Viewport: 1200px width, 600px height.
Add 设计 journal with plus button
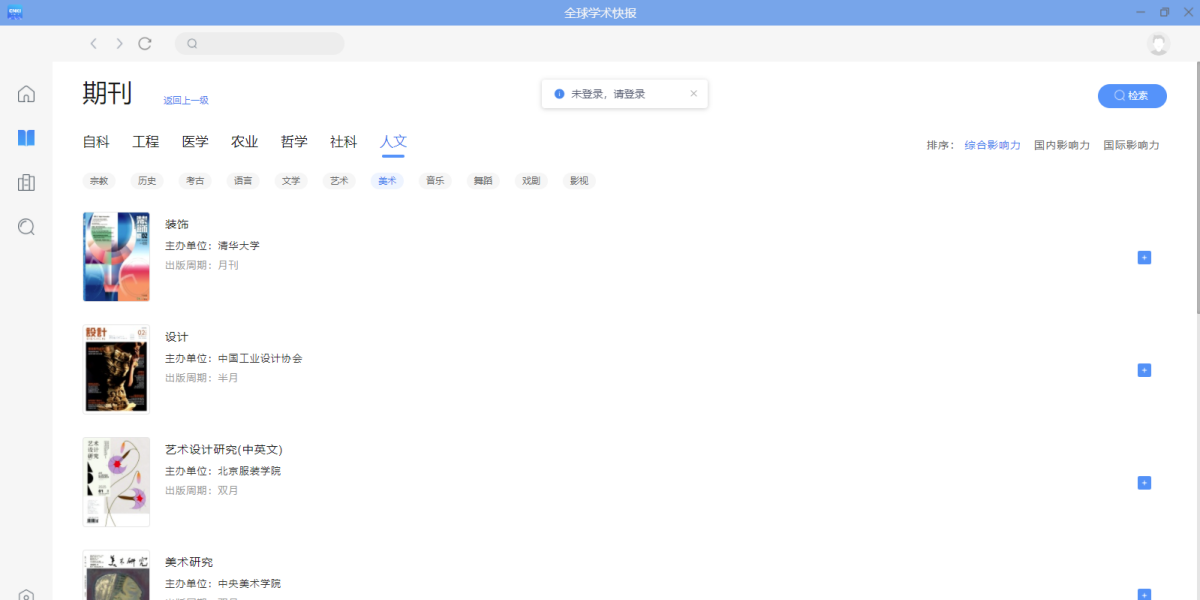[1144, 370]
